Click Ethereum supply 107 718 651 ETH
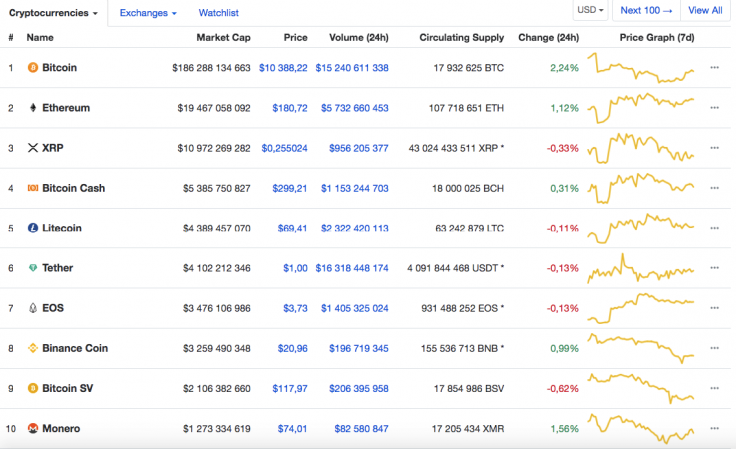The width and height of the screenshot is (736, 449). (x=466, y=108)
